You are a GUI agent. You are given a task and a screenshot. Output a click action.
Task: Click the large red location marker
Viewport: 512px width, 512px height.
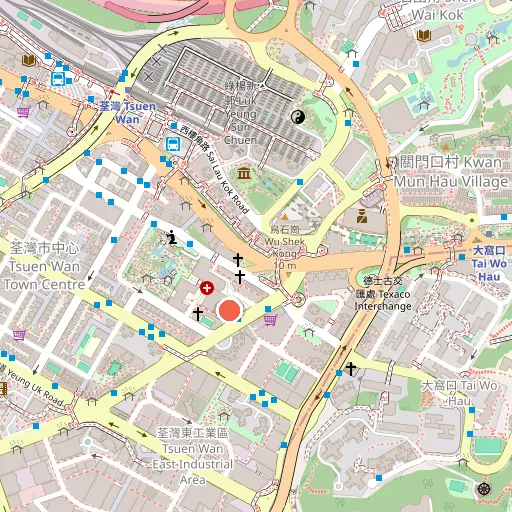coord(229,310)
